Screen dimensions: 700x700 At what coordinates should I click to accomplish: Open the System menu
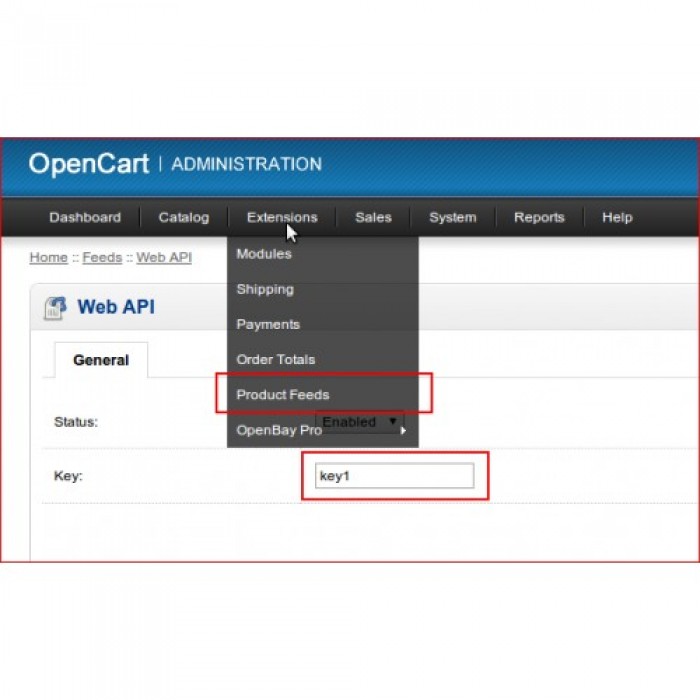(x=453, y=217)
